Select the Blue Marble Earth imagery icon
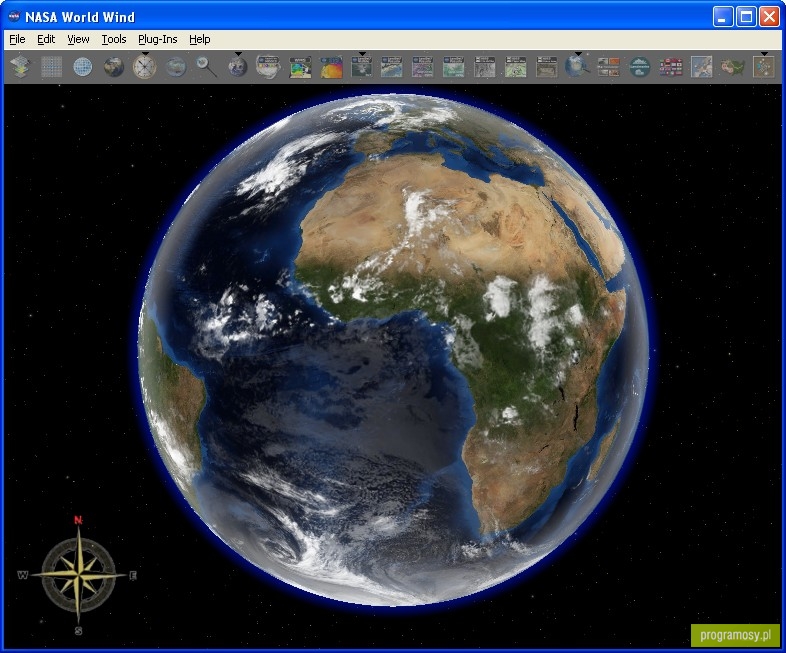The width and height of the screenshot is (786, 653). 238,67
